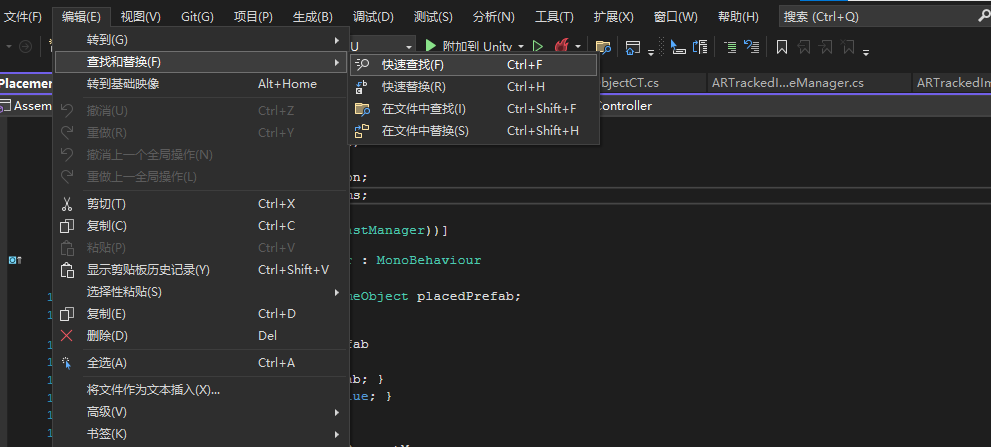The image size is (991, 447).
Task: Click the previous bookmark toolbar icon
Action: click(x=804, y=47)
